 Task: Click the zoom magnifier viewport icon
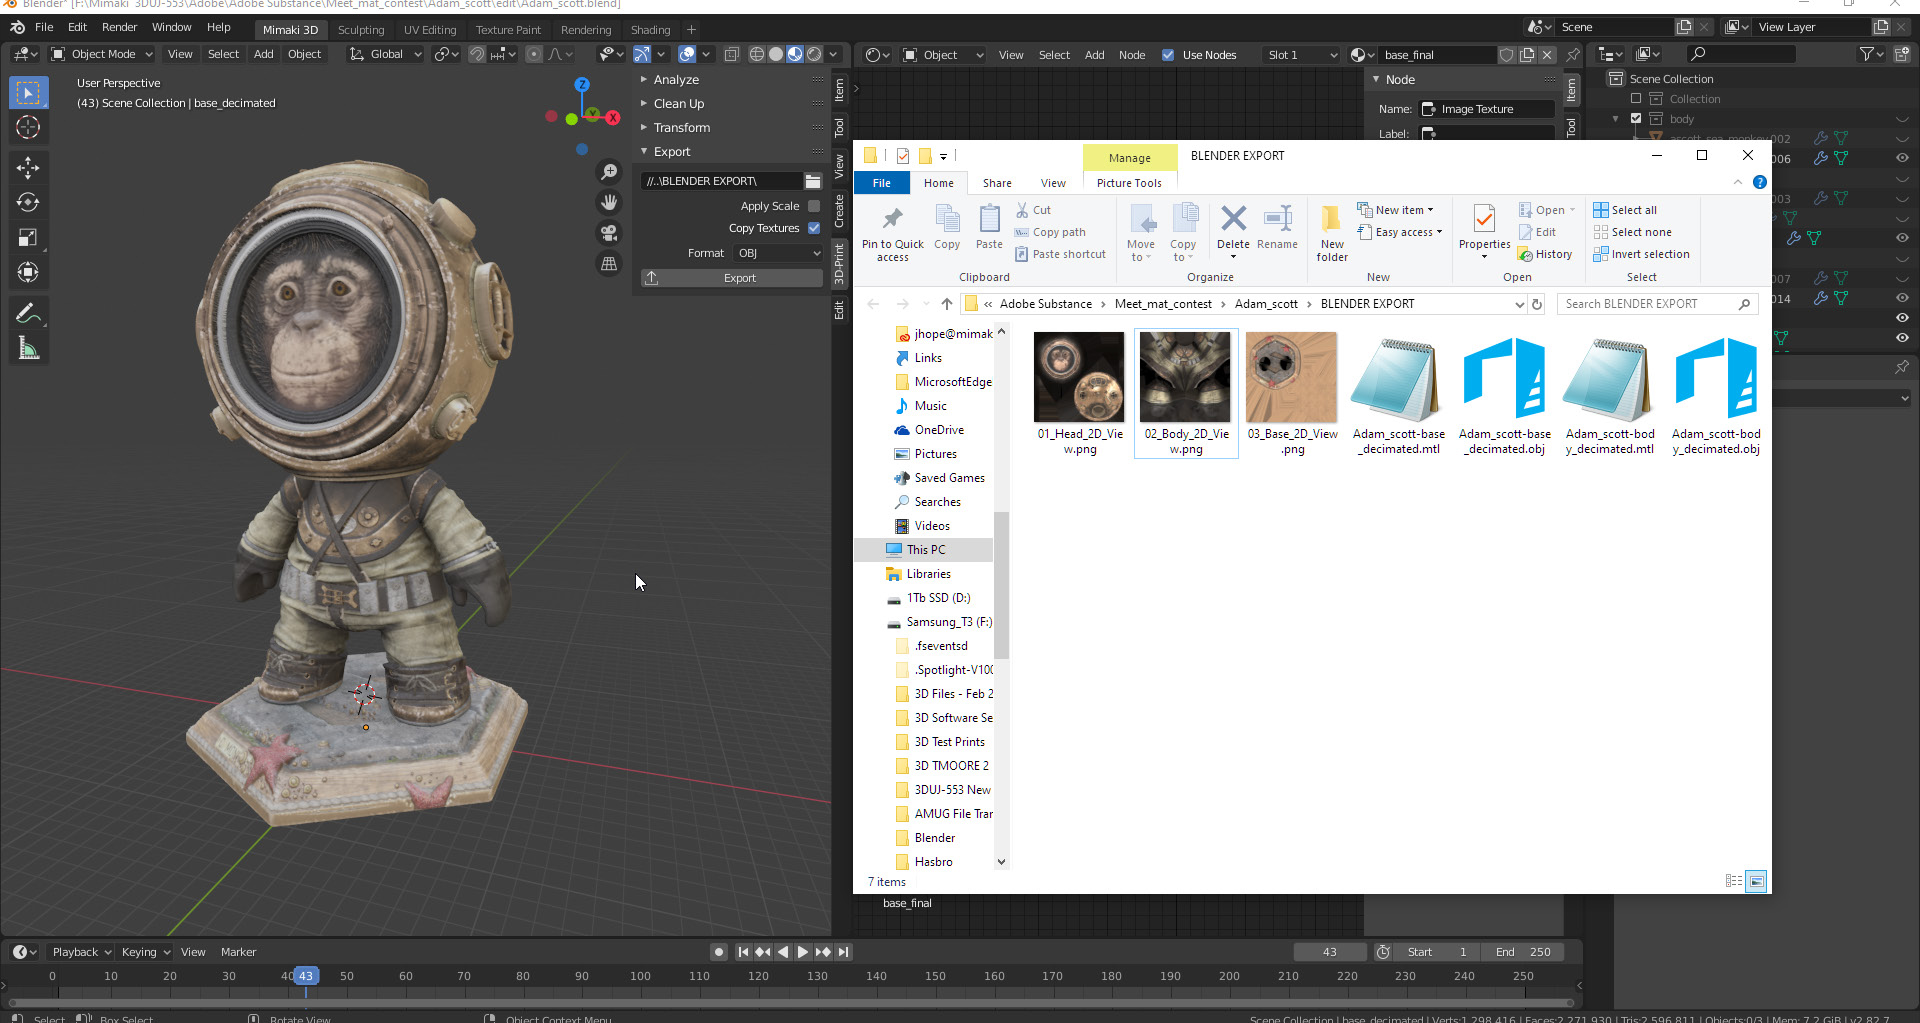(x=608, y=172)
